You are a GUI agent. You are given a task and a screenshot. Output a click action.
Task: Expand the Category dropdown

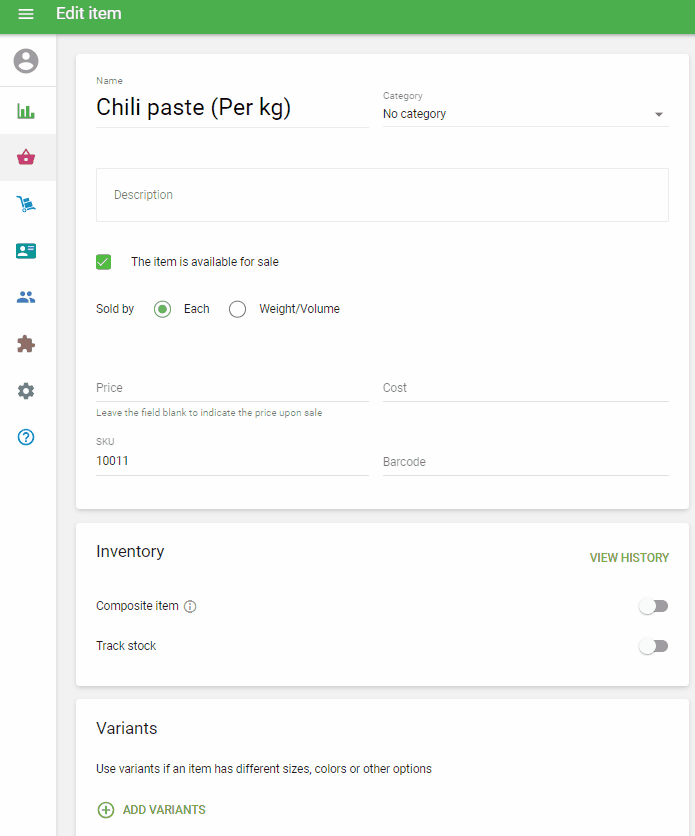point(524,114)
